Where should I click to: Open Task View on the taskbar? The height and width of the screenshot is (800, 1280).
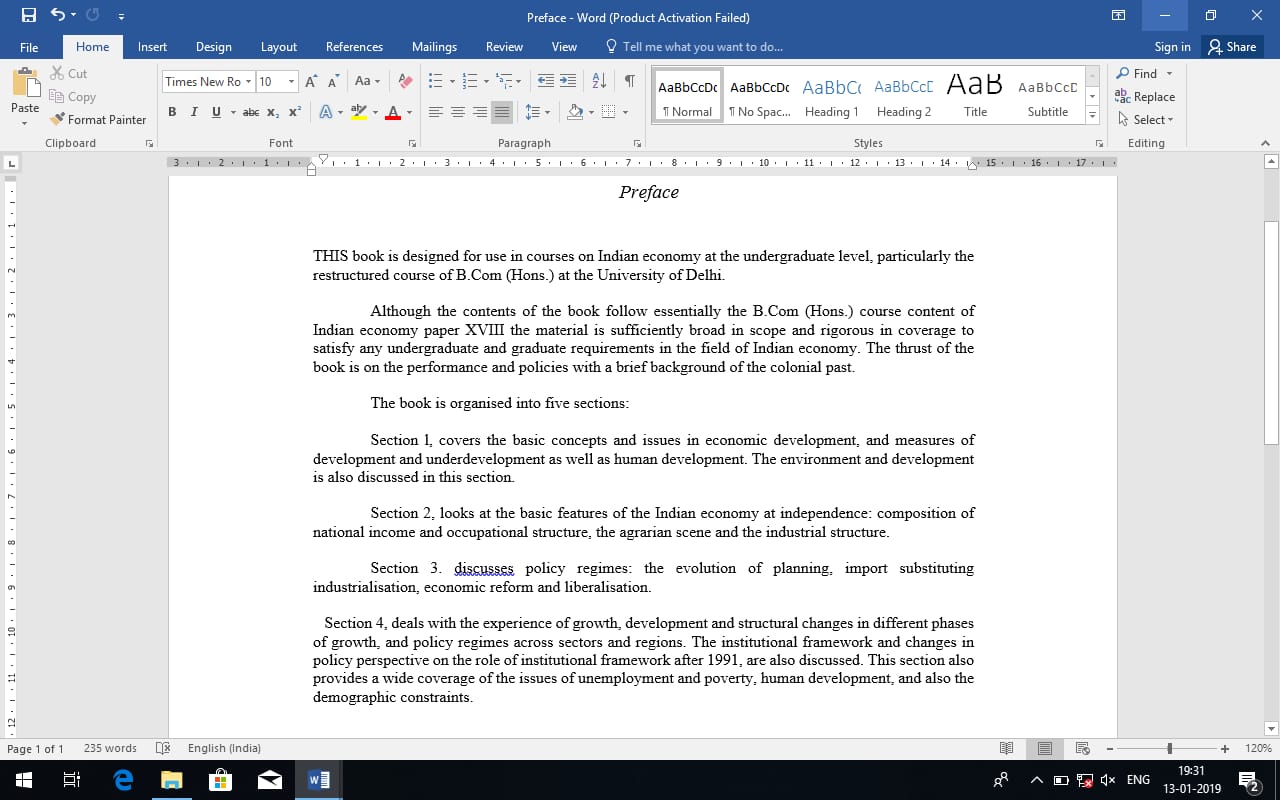click(72, 780)
